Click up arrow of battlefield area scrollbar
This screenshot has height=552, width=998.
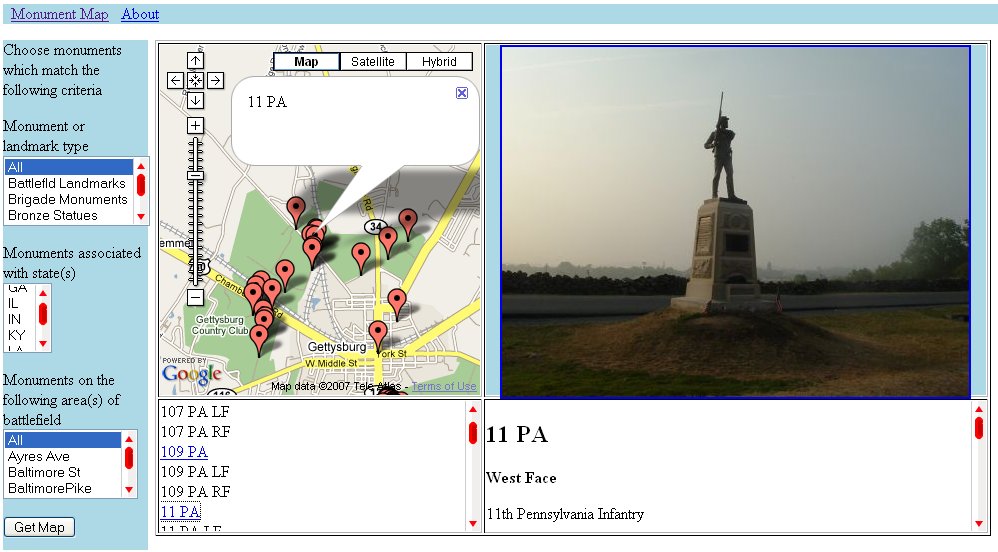tap(129, 439)
